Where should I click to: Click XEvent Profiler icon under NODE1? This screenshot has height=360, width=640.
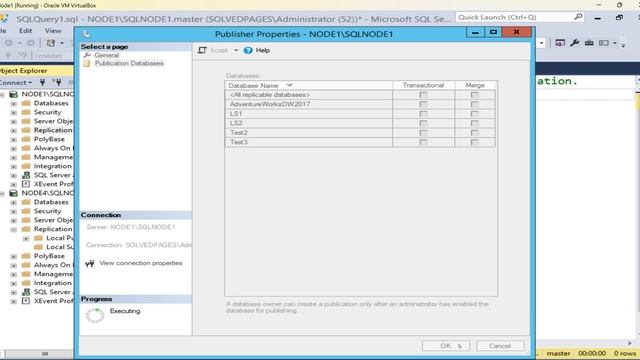[26, 184]
